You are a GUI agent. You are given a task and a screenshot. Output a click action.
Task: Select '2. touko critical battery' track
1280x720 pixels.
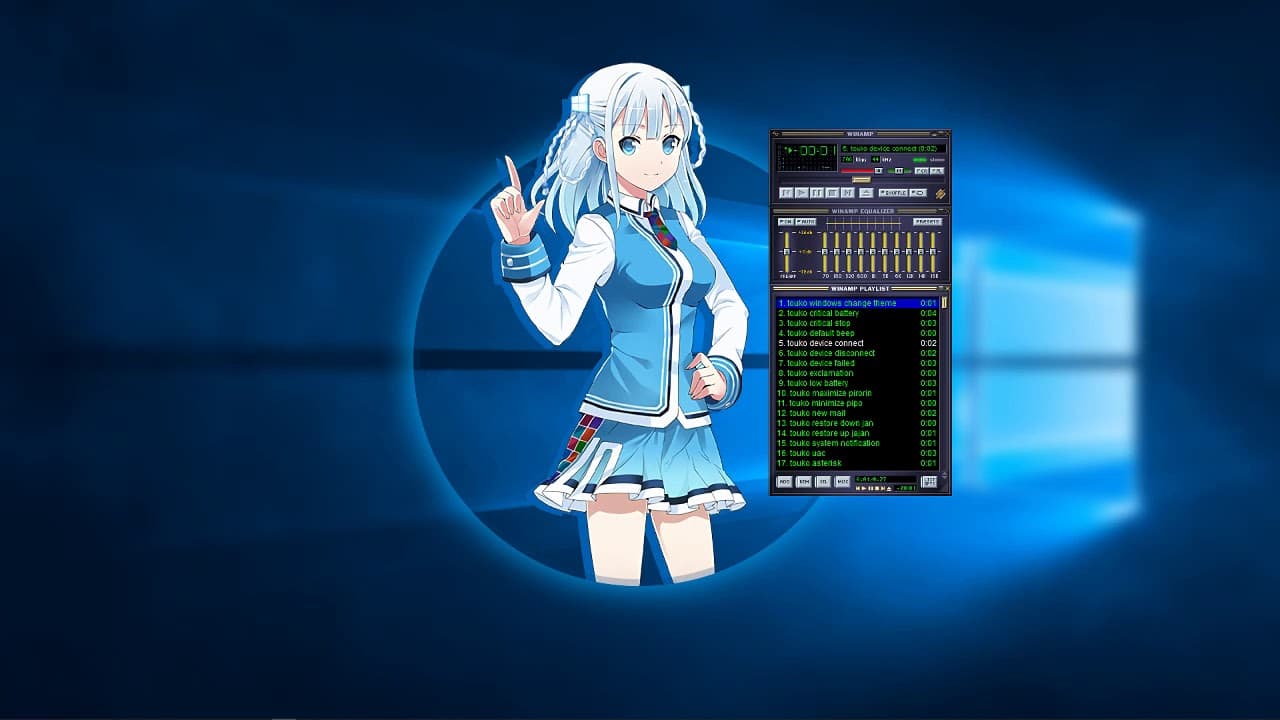tap(857, 313)
